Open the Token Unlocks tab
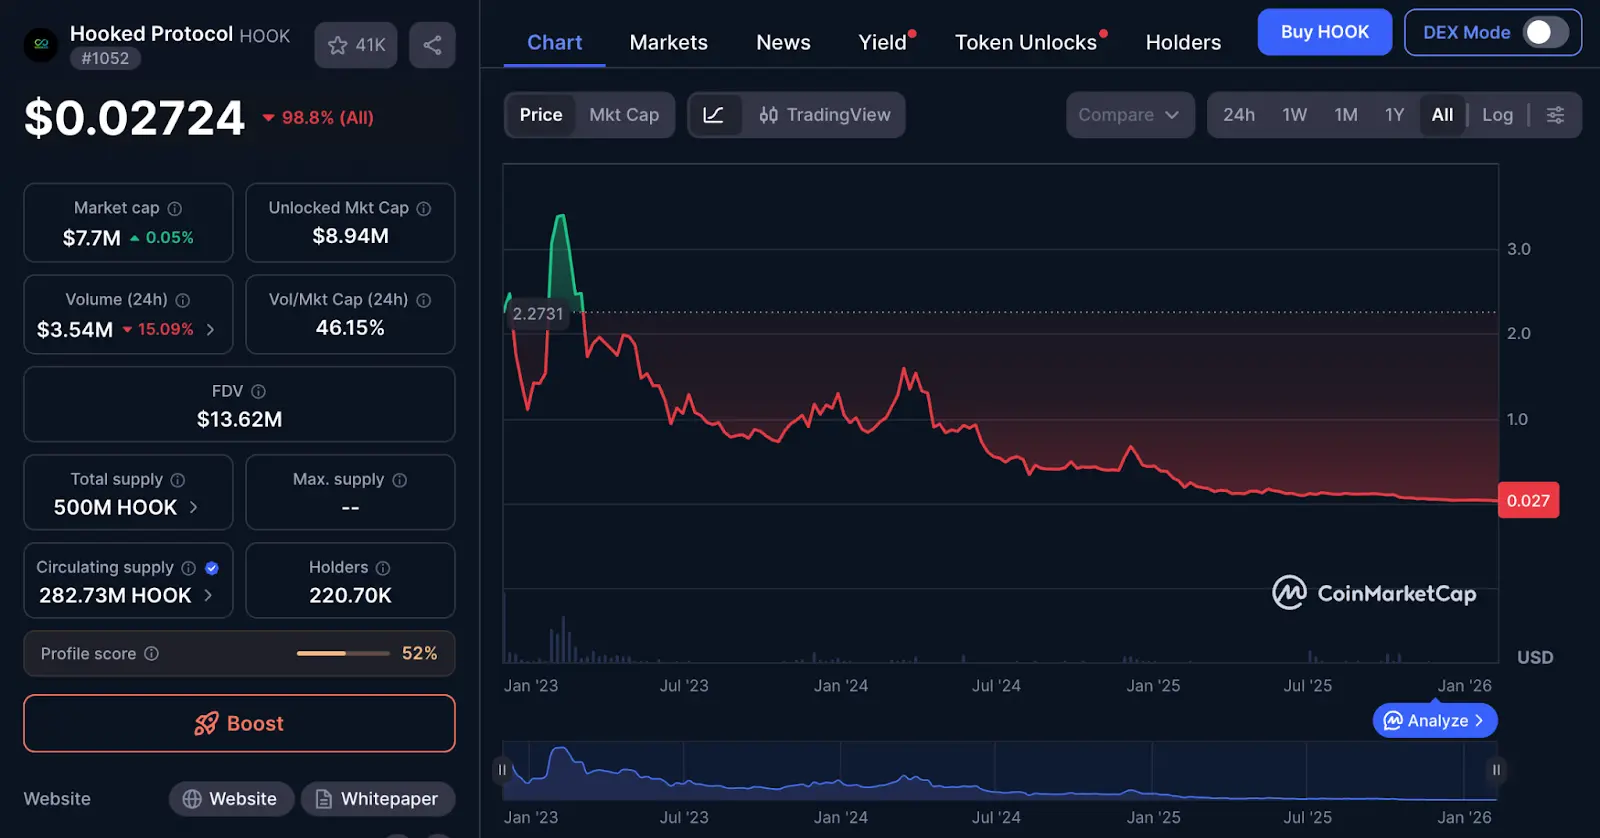 (1025, 43)
